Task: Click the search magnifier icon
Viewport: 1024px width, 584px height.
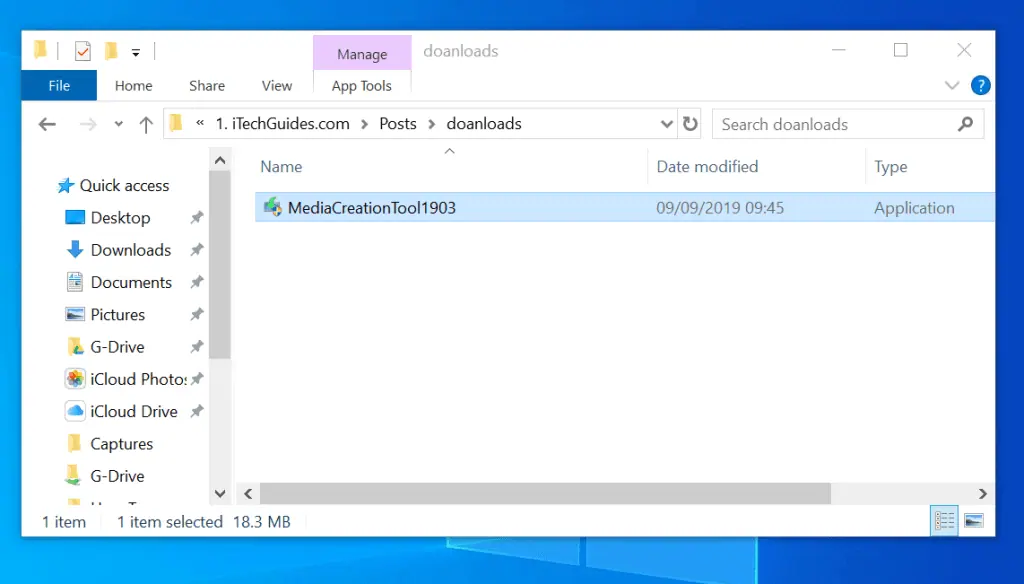Action: pyautogui.click(x=965, y=124)
